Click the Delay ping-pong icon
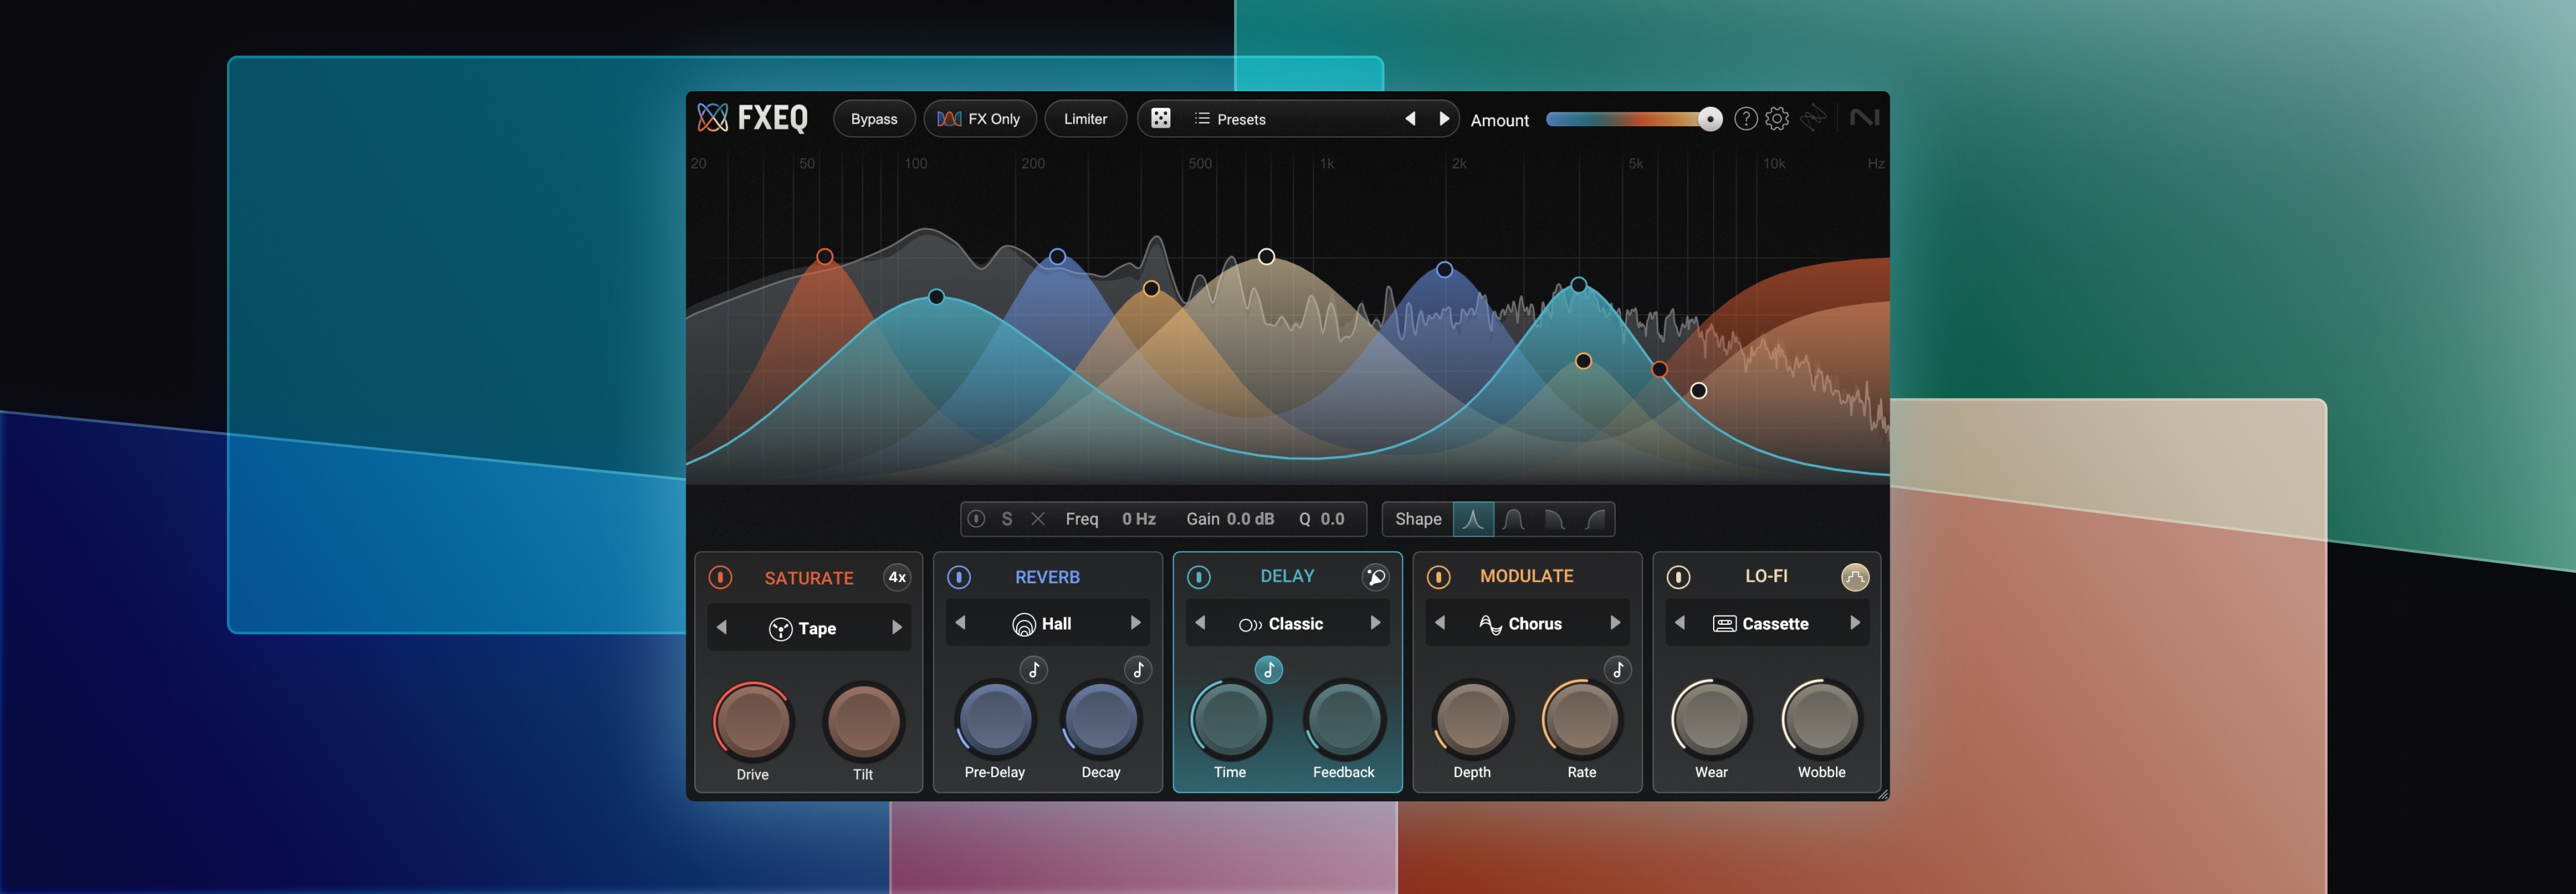 pos(1375,577)
